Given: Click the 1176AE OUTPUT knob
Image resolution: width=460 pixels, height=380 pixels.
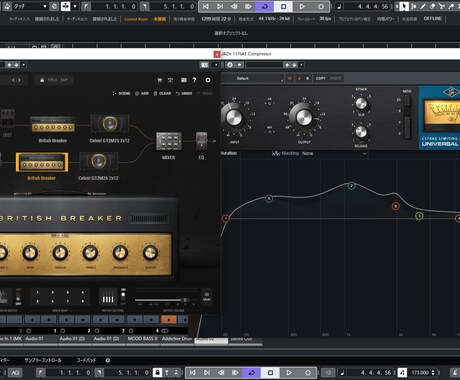Looking at the screenshot, I should point(304,117).
